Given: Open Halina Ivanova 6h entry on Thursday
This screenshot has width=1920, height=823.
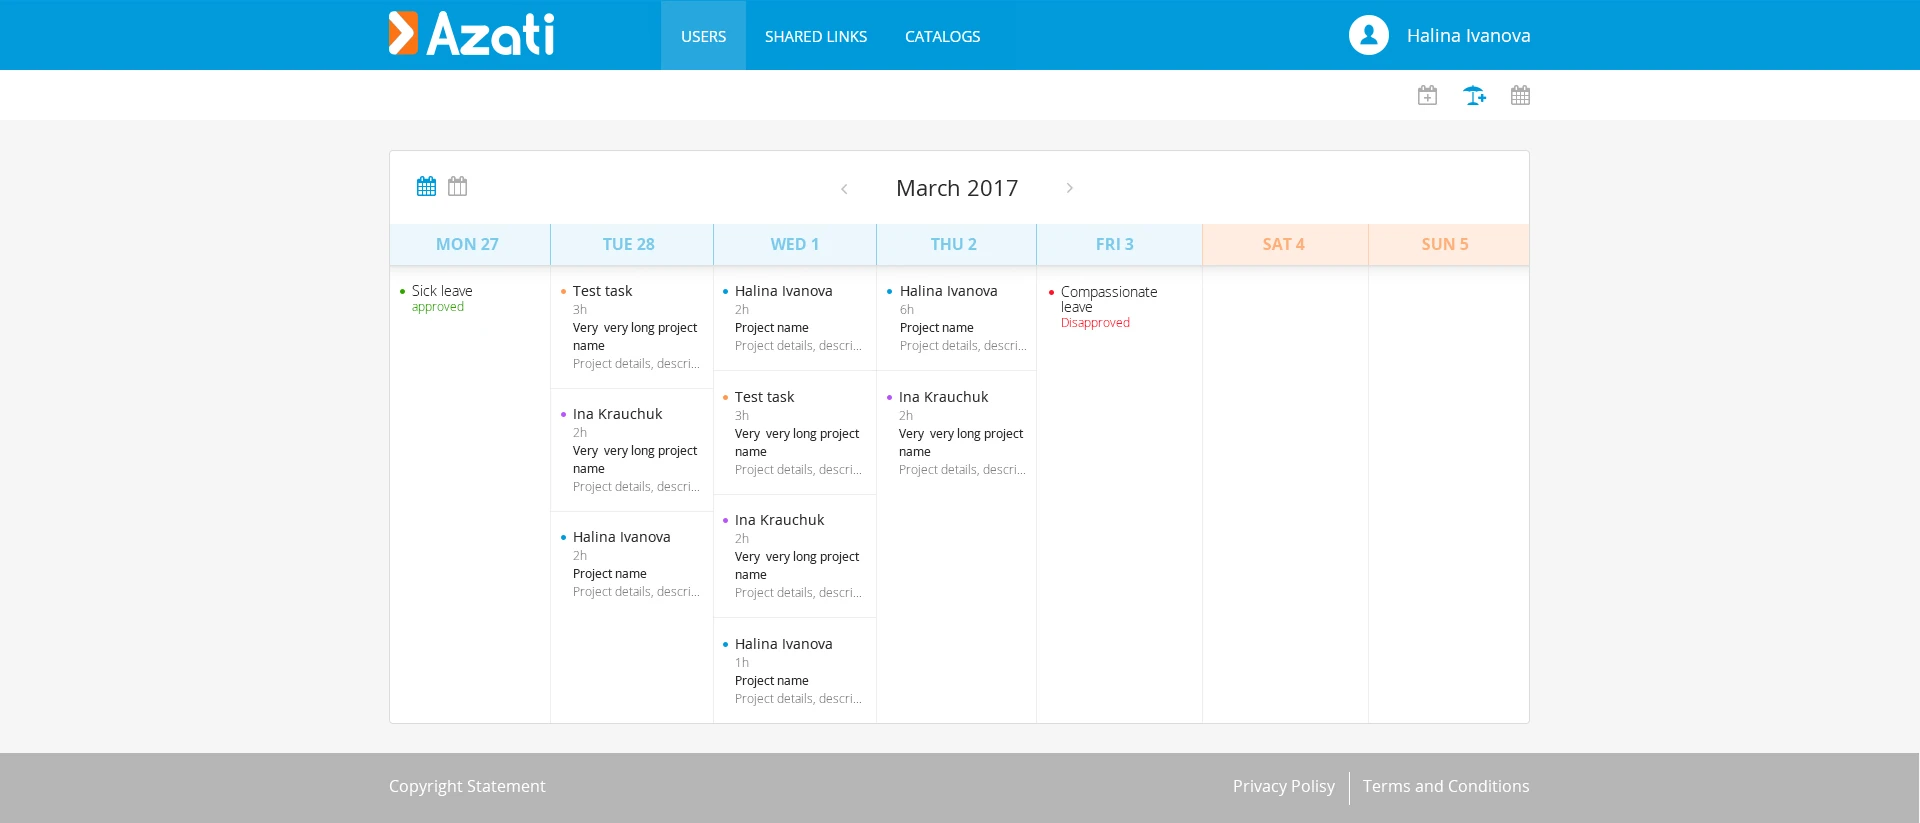Looking at the screenshot, I should [x=957, y=318].
